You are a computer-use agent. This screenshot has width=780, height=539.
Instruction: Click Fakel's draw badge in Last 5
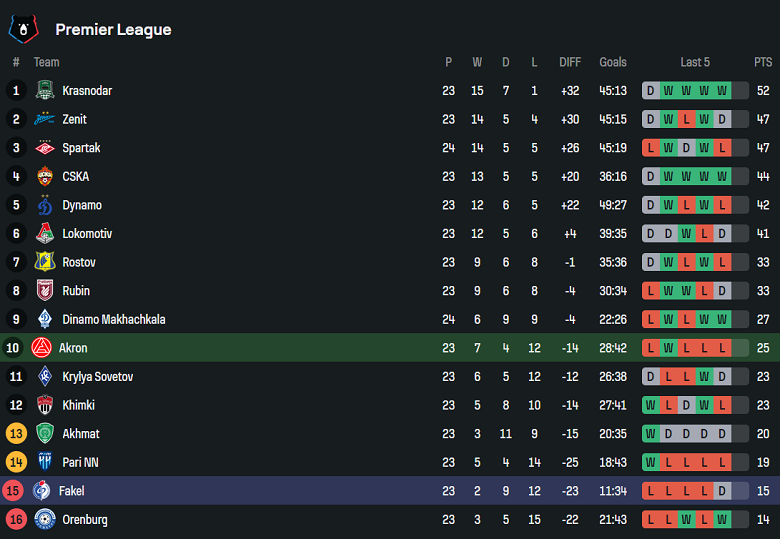click(723, 491)
